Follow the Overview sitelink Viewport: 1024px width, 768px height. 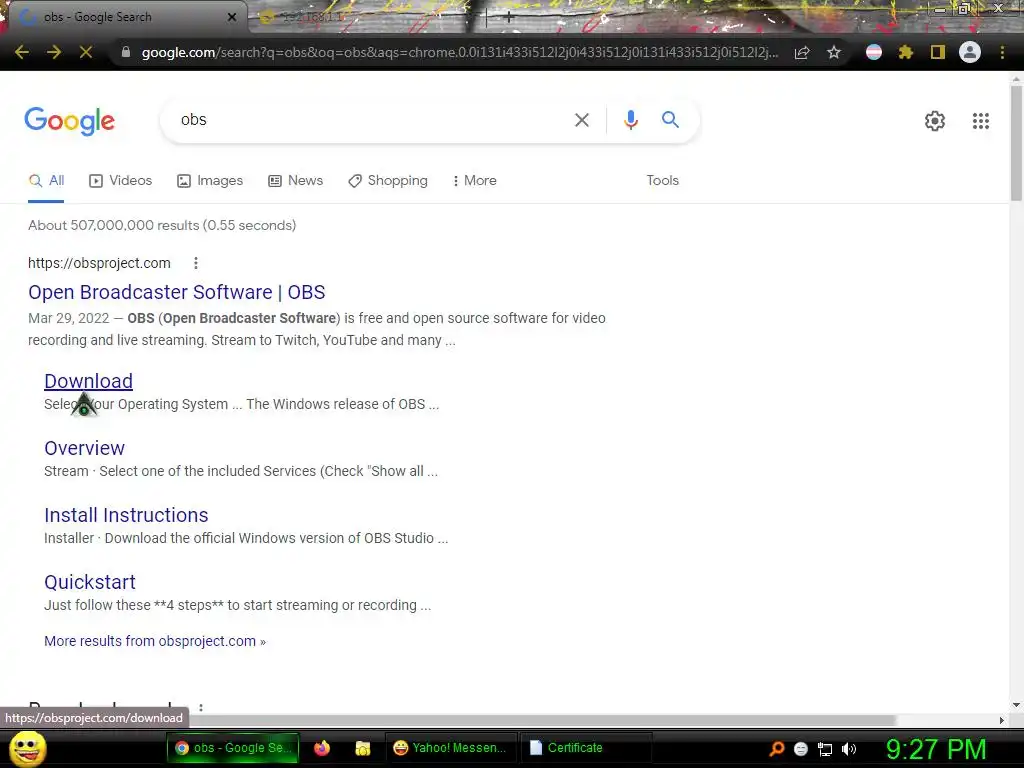[x=84, y=448]
